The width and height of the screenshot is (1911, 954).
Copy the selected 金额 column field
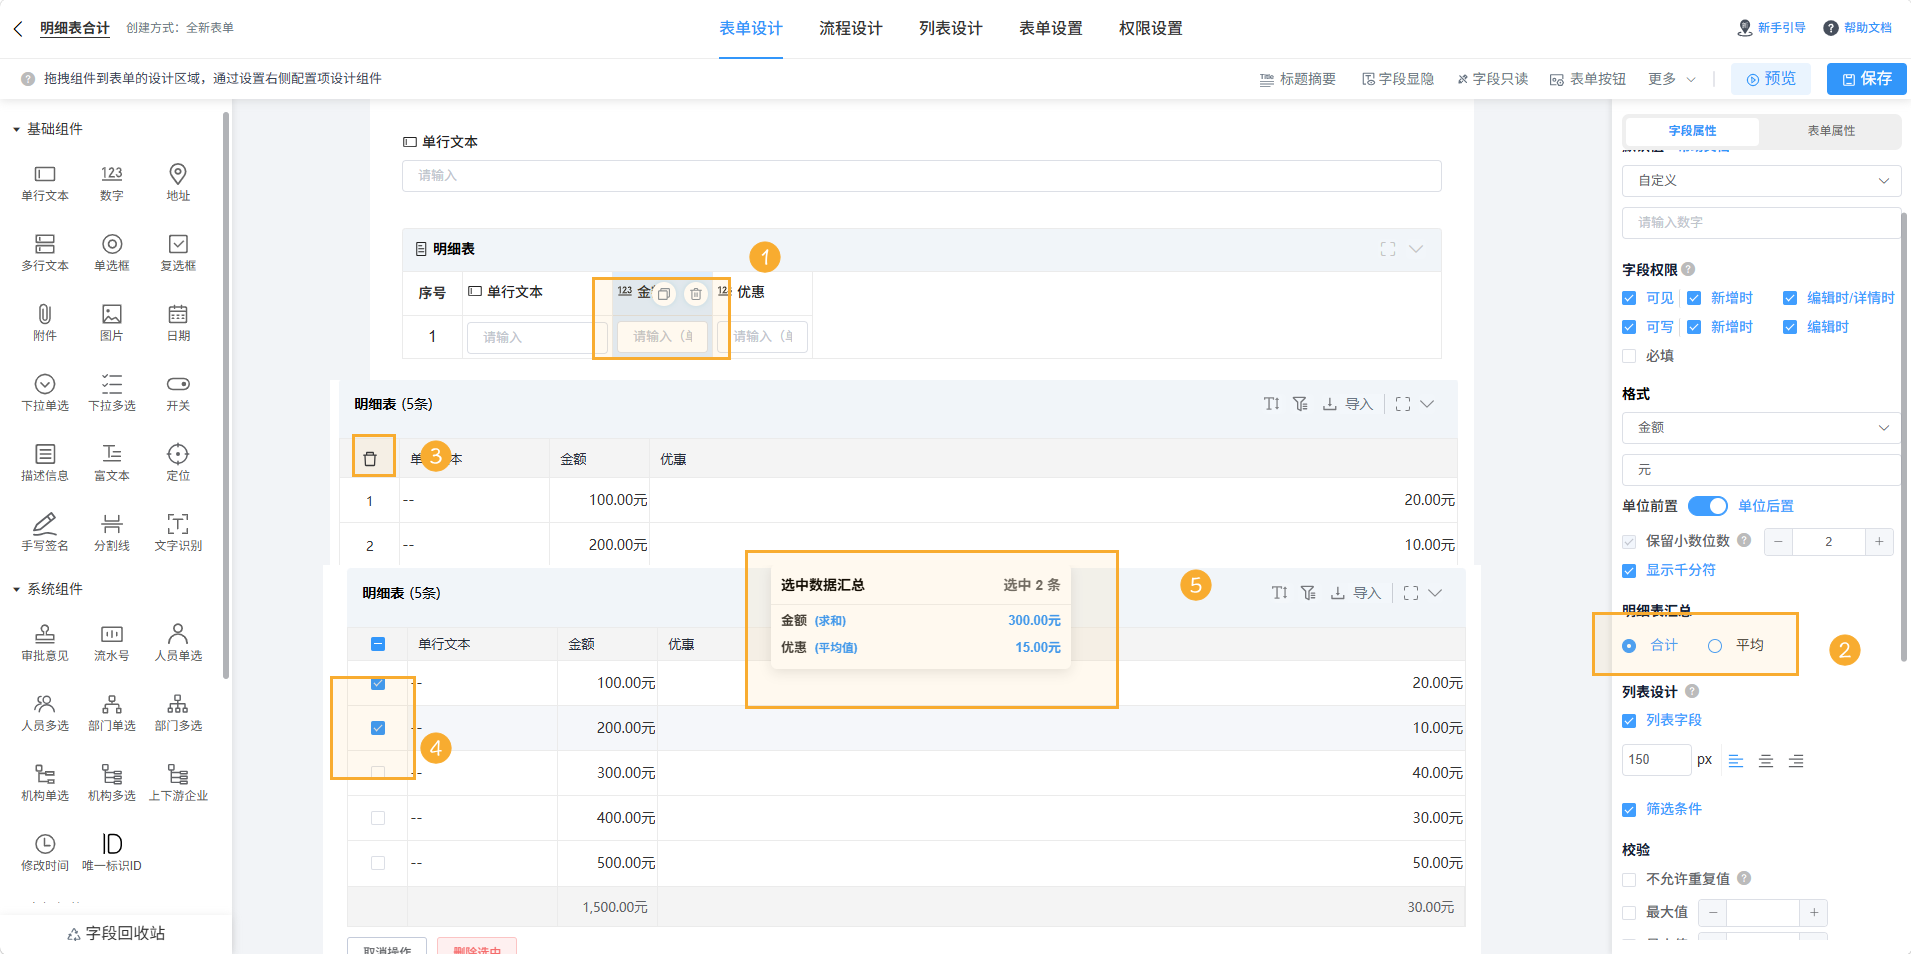point(664,294)
